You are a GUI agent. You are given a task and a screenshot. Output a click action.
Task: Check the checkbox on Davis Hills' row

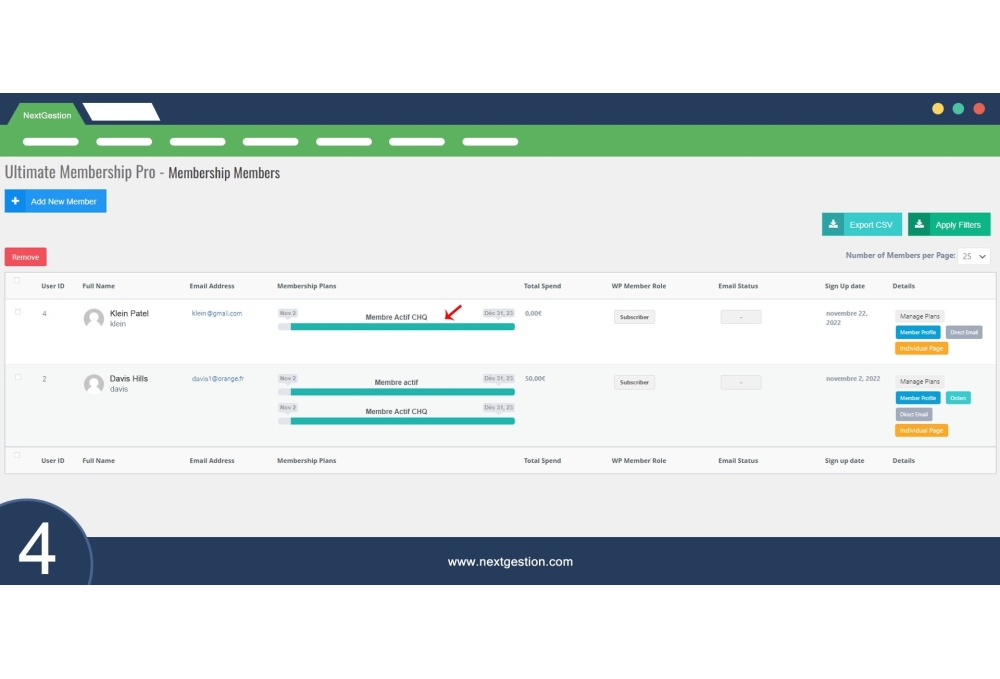(17, 376)
